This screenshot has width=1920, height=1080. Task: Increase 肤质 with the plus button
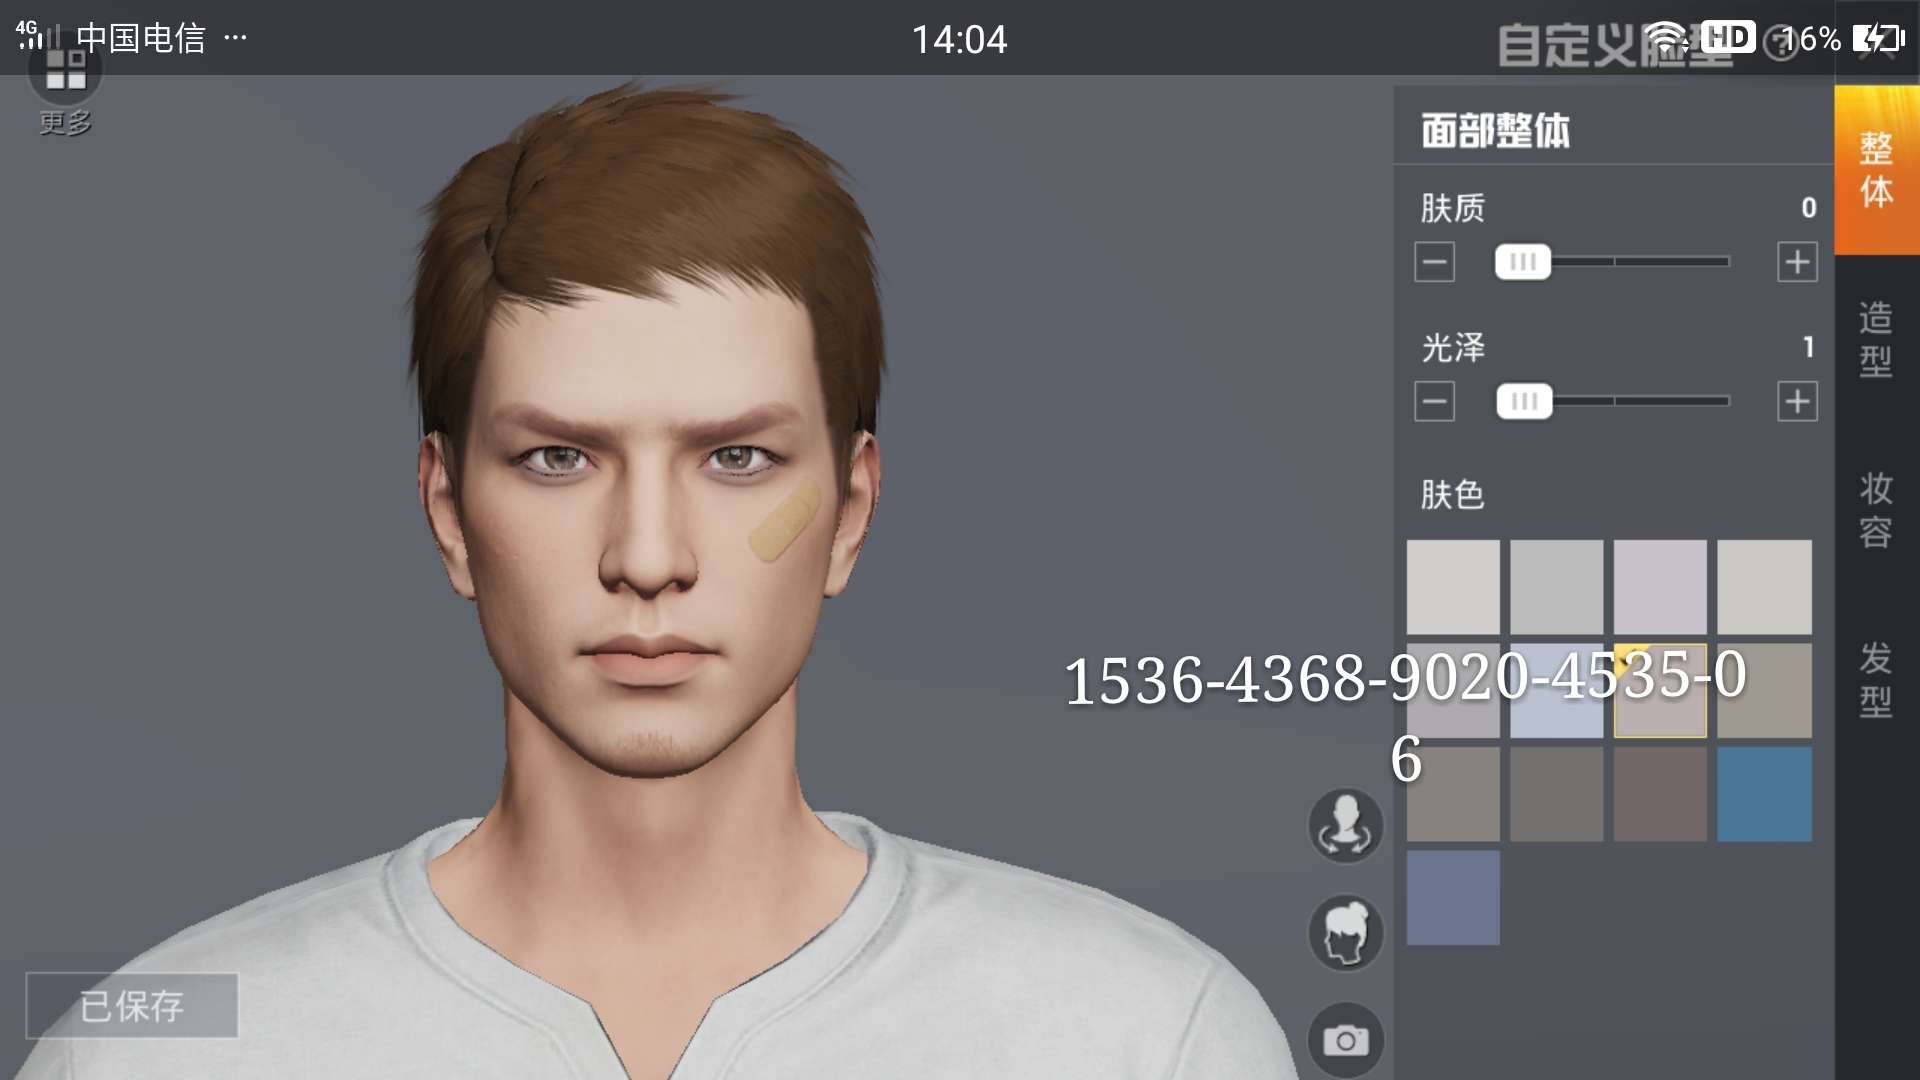click(1796, 263)
